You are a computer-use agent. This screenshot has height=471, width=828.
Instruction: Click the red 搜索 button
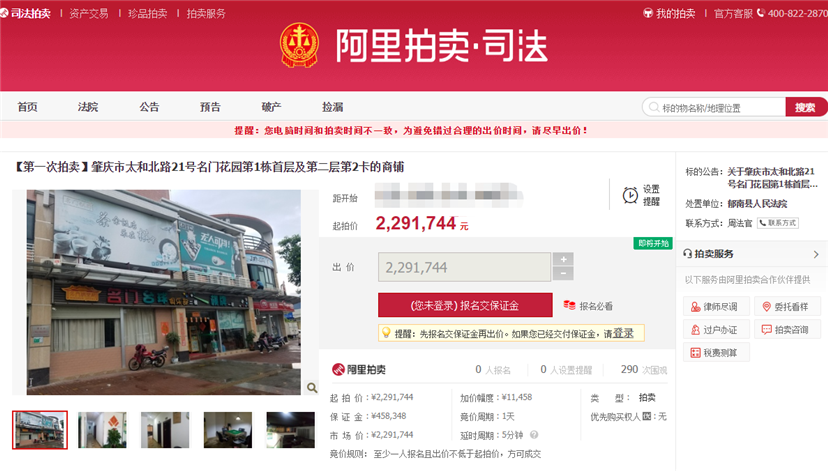(806, 107)
